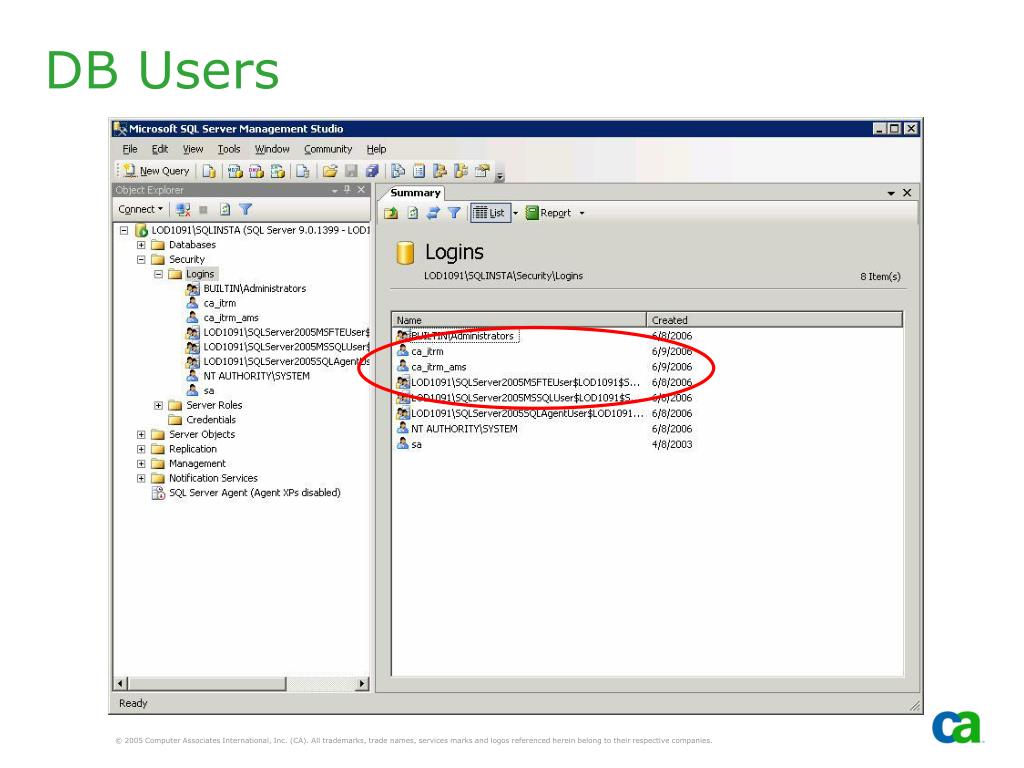This screenshot has height=768, width=1024.
Task: Open the Community menu
Action: pyautogui.click(x=328, y=150)
